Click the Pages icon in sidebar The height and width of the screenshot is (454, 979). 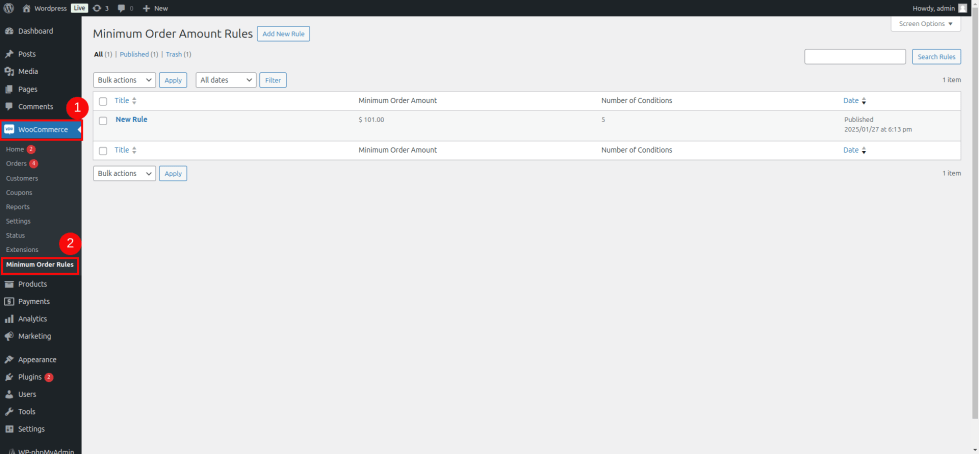9,89
